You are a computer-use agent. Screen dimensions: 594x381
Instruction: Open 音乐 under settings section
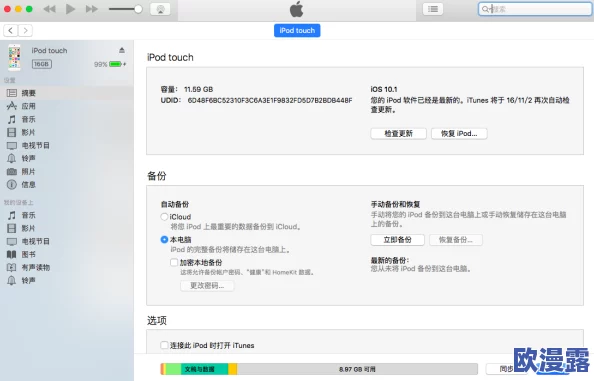coord(67,119)
